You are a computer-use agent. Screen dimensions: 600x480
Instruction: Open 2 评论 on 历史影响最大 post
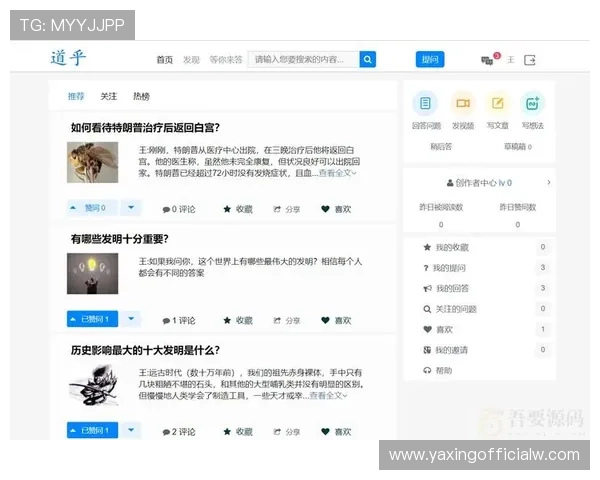[x=179, y=432]
